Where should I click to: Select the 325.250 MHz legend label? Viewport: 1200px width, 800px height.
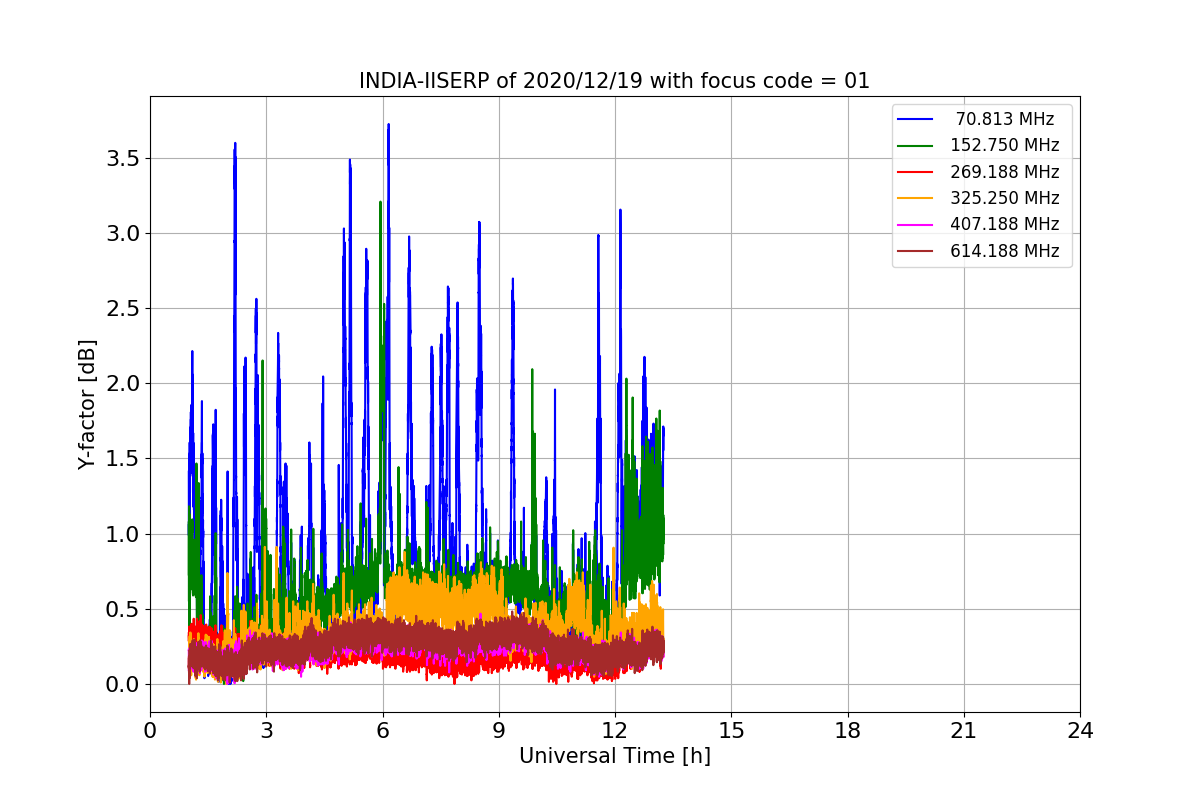[1004, 198]
